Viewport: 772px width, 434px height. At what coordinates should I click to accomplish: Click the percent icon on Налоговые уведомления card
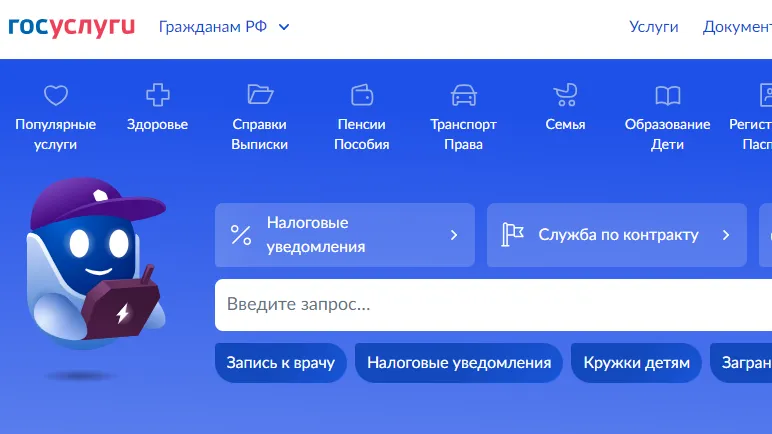coord(241,235)
